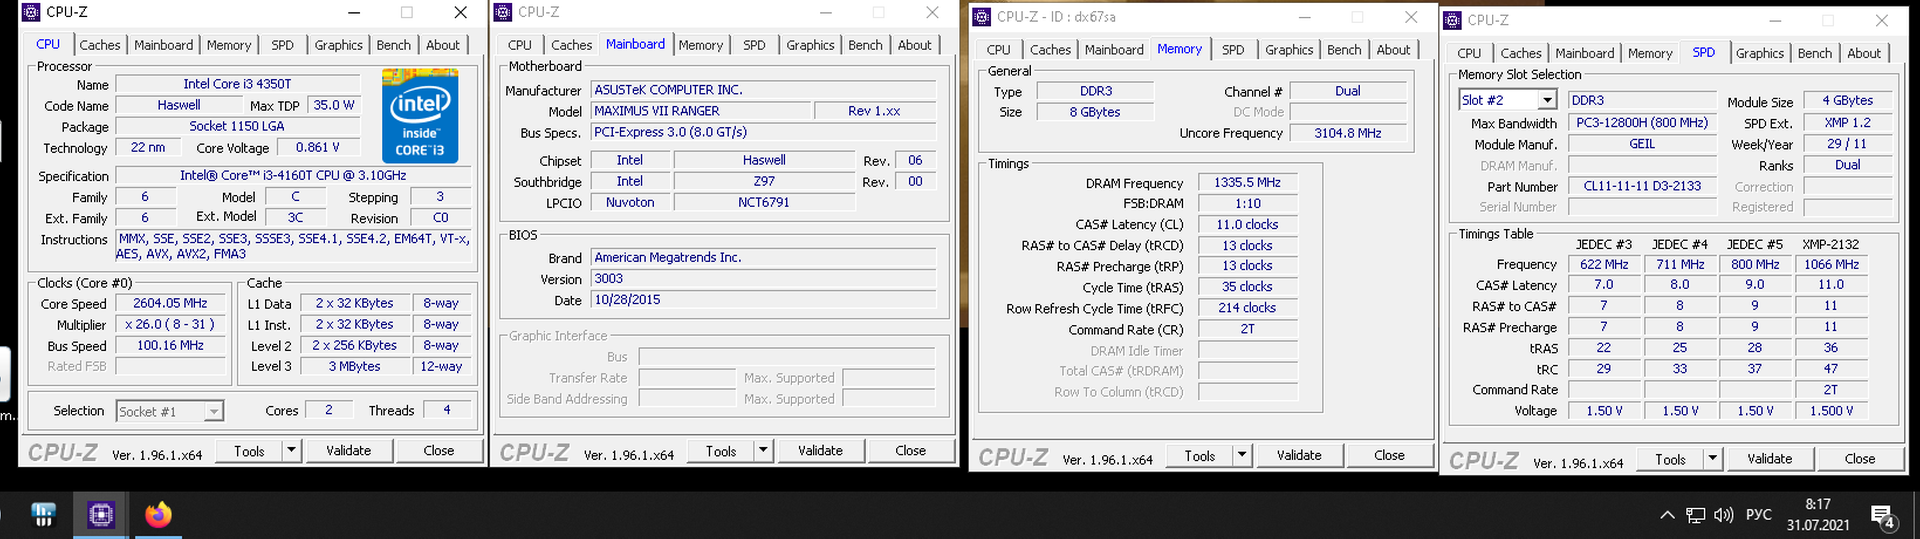The width and height of the screenshot is (1920, 539).
Task: Click the BIOS Version value 3003
Action: [x=763, y=279]
